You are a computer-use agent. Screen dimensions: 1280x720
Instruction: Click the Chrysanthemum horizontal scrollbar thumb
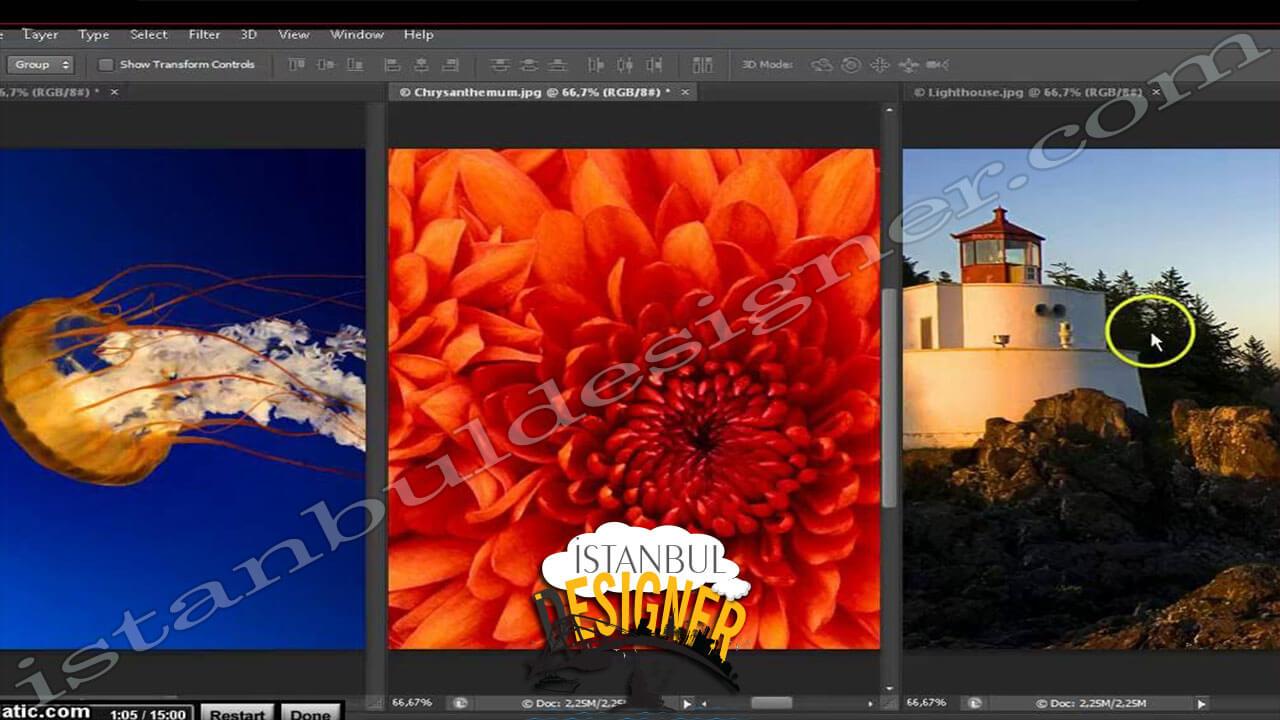(771, 704)
